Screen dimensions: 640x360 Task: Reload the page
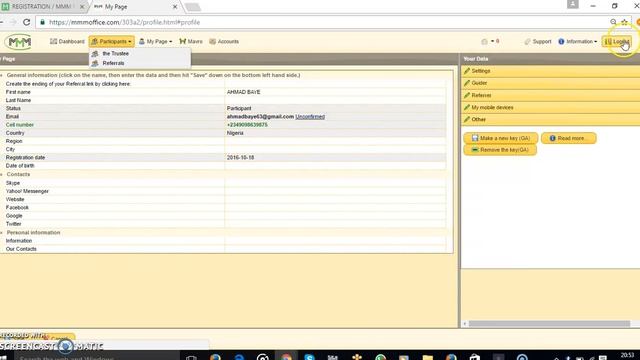tap(27, 22)
